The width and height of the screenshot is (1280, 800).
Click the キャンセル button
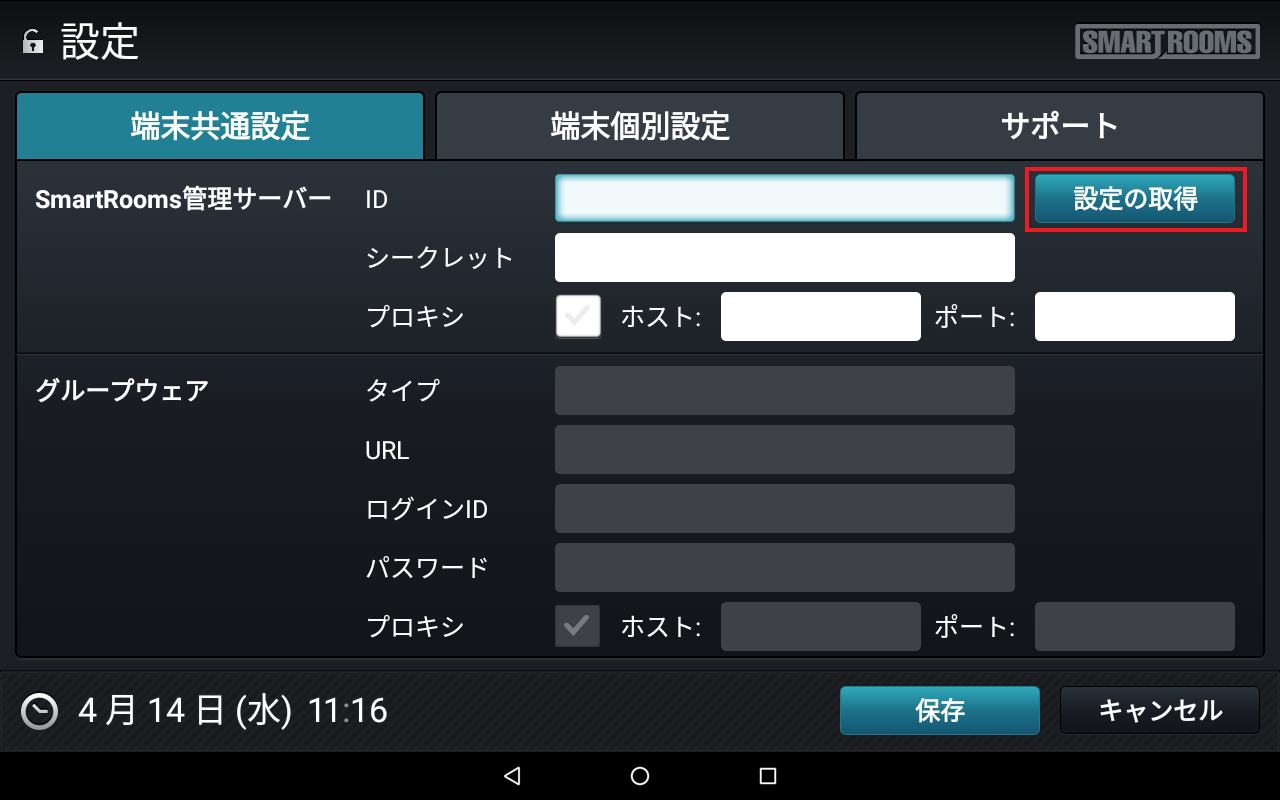pyautogui.click(x=1160, y=711)
